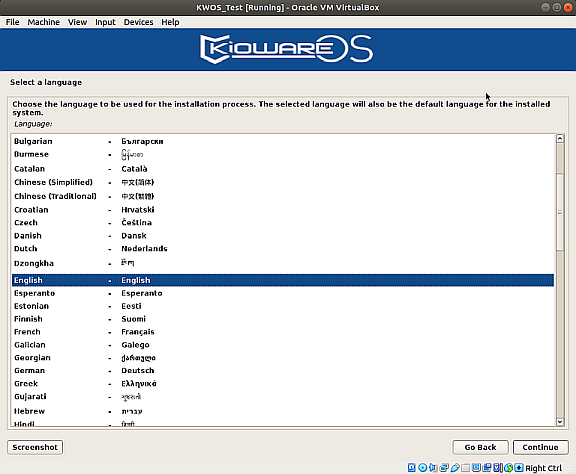Click the Screenshot button
The width and height of the screenshot is (576, 474).
pyautogui.click(x=35, y=447)
